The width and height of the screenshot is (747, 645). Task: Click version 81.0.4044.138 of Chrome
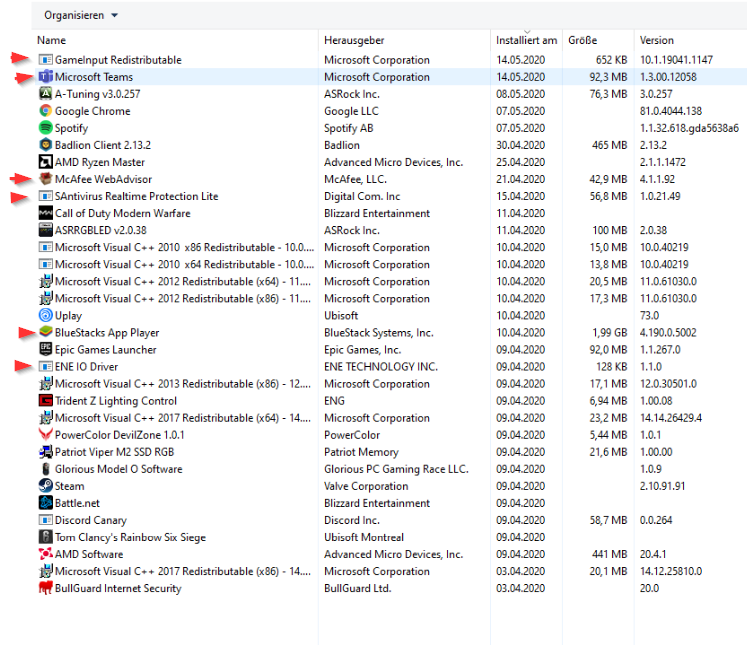[671, 111]
